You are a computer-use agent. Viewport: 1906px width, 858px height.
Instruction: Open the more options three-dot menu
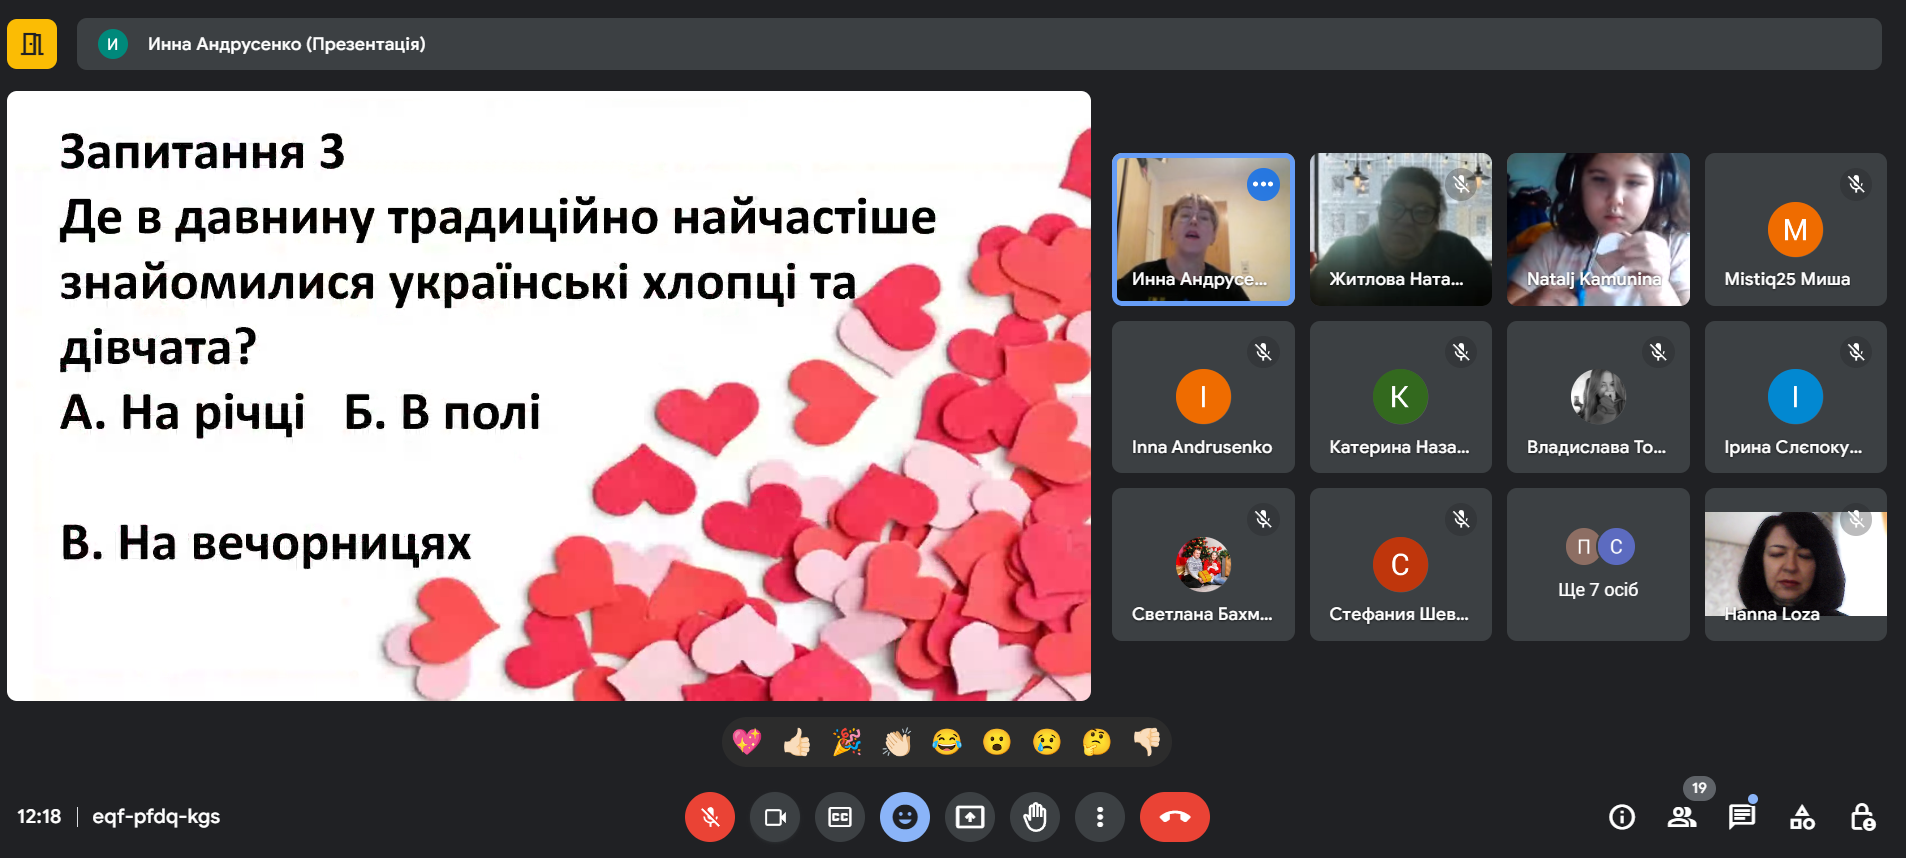pos(1100,817)
